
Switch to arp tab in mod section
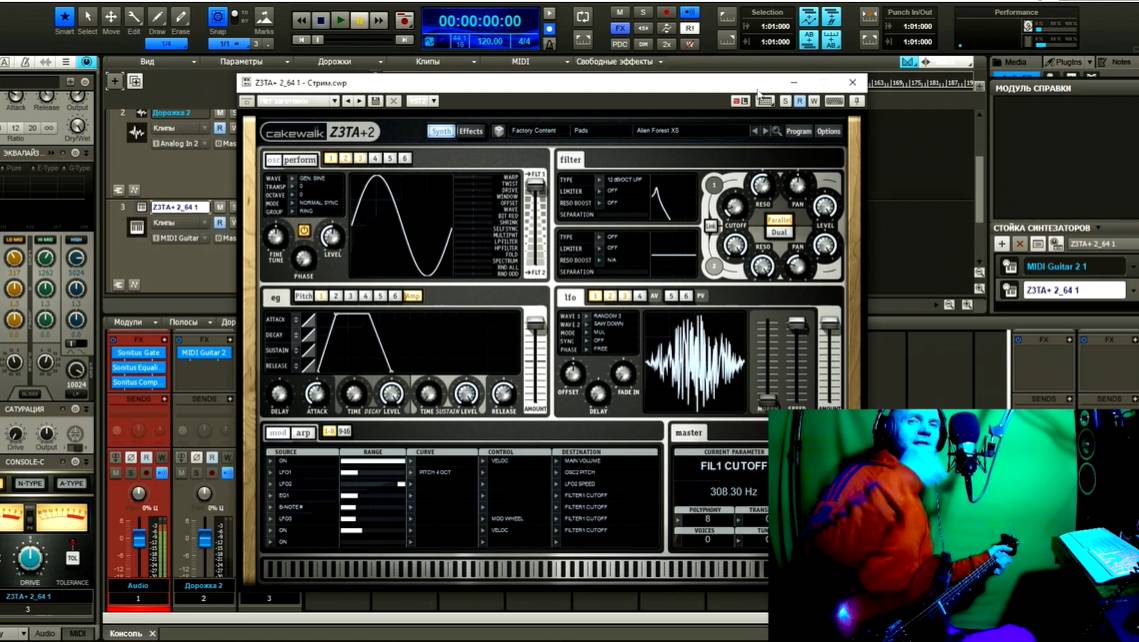point(304,432)
